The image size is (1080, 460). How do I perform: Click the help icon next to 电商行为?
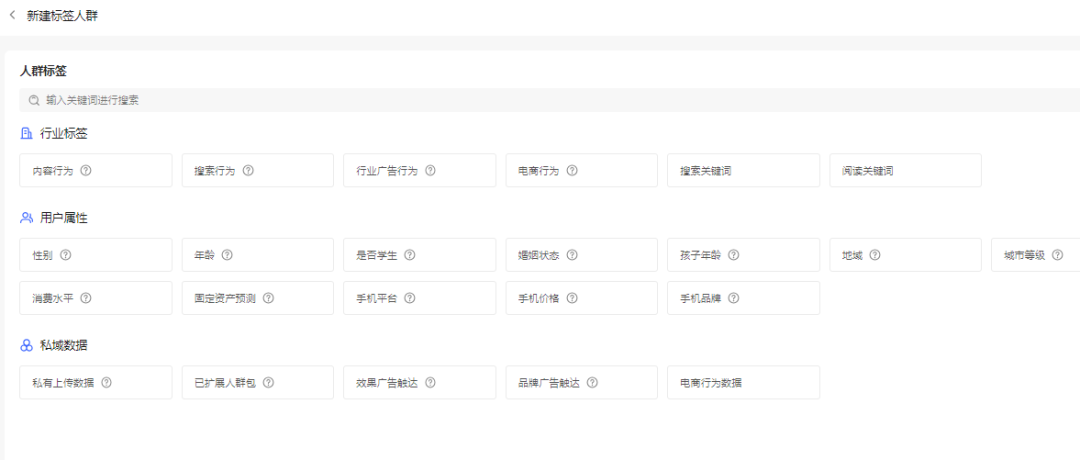coord(572,171)
